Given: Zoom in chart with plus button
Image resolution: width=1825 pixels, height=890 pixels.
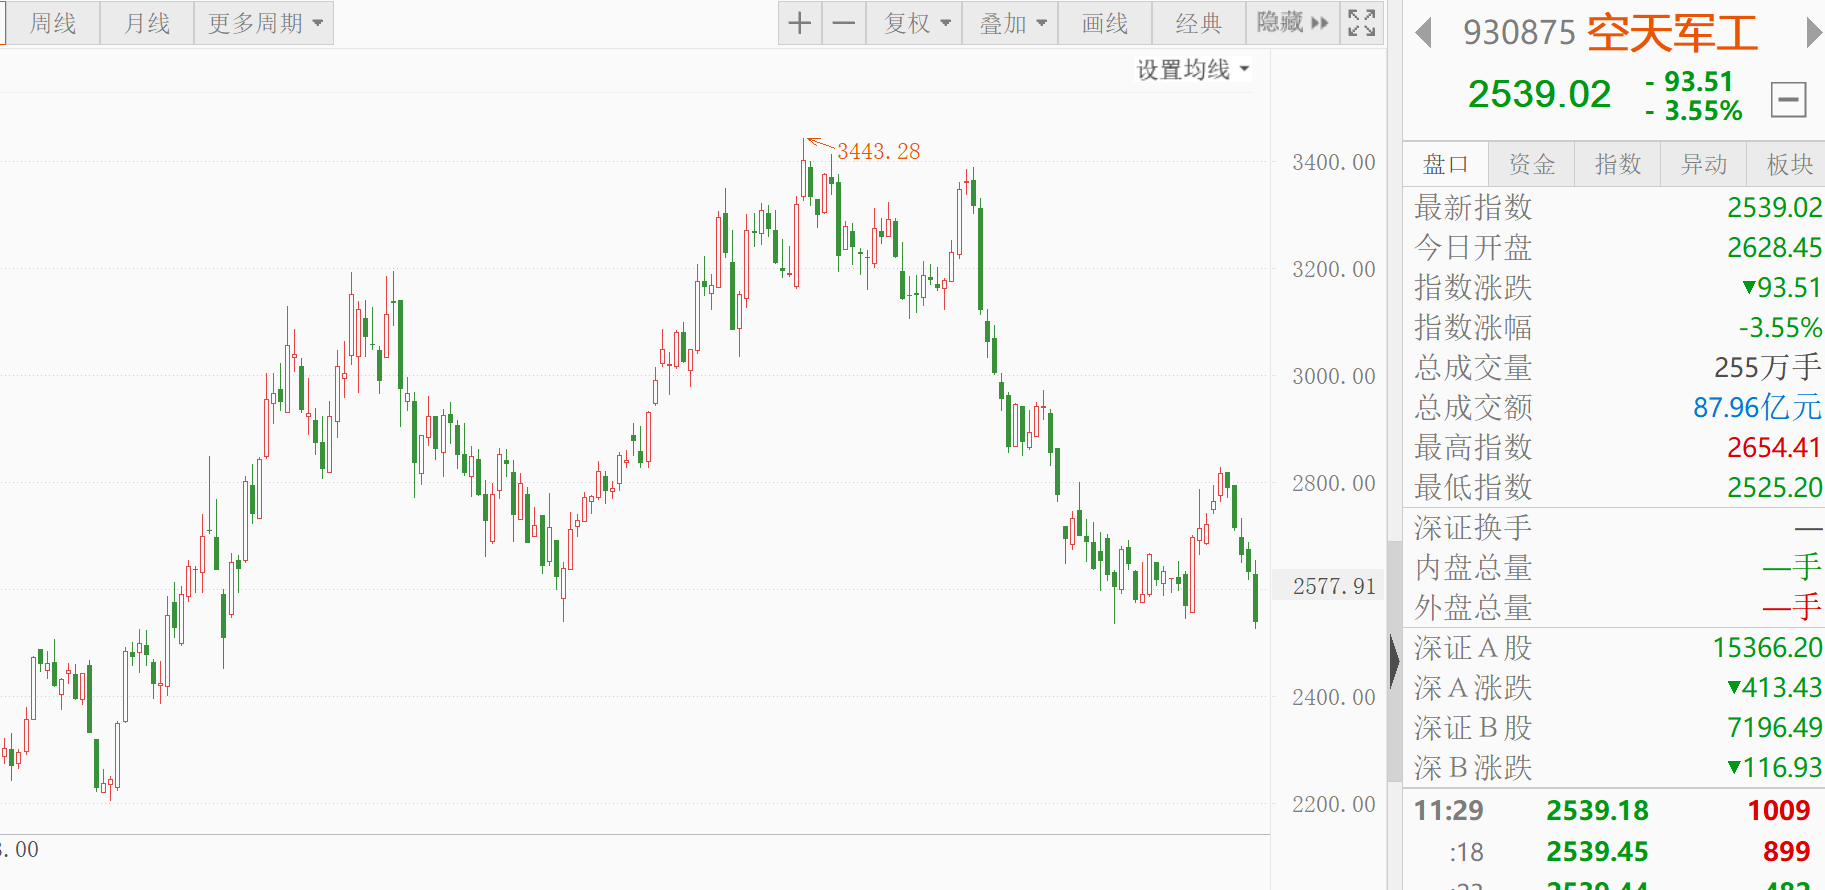Looking at the screenshot, I should click(x=800, y=23).
